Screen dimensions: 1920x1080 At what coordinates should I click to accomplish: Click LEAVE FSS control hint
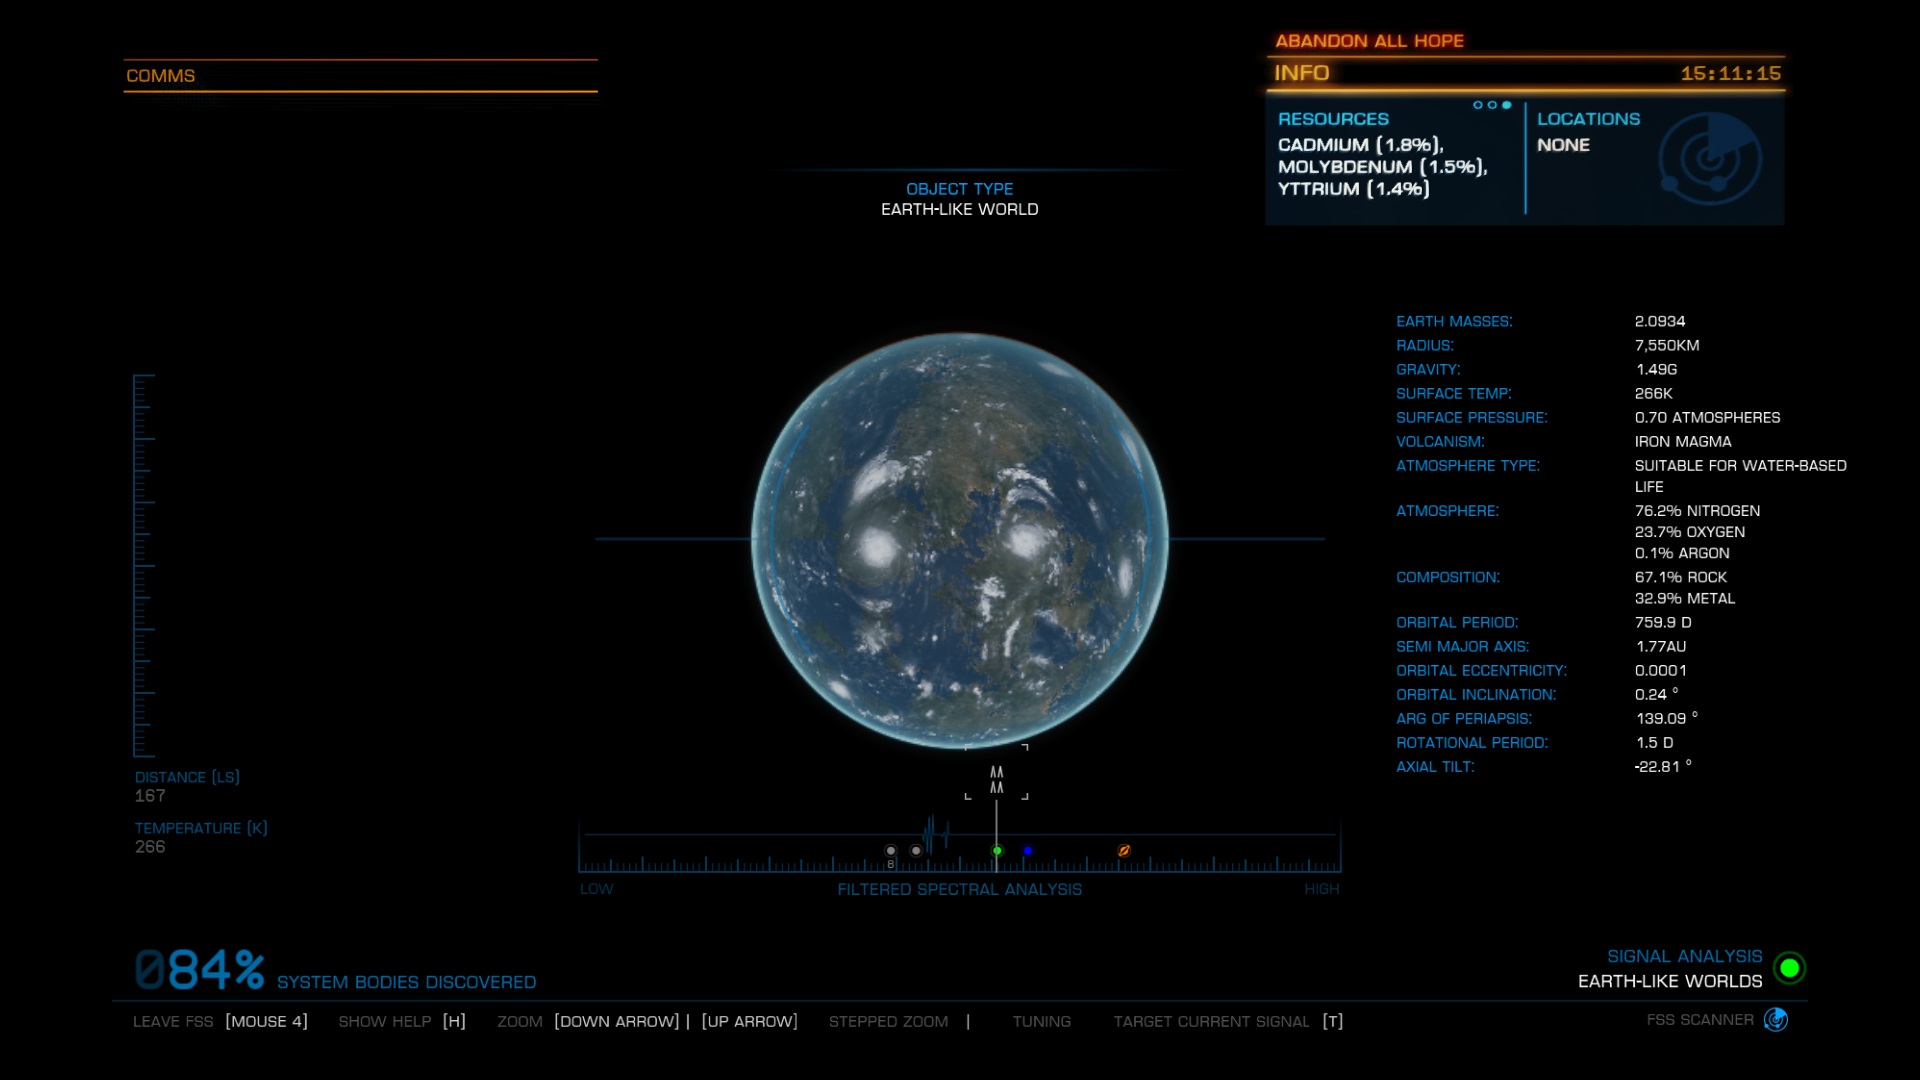[x=220, y=1021]
